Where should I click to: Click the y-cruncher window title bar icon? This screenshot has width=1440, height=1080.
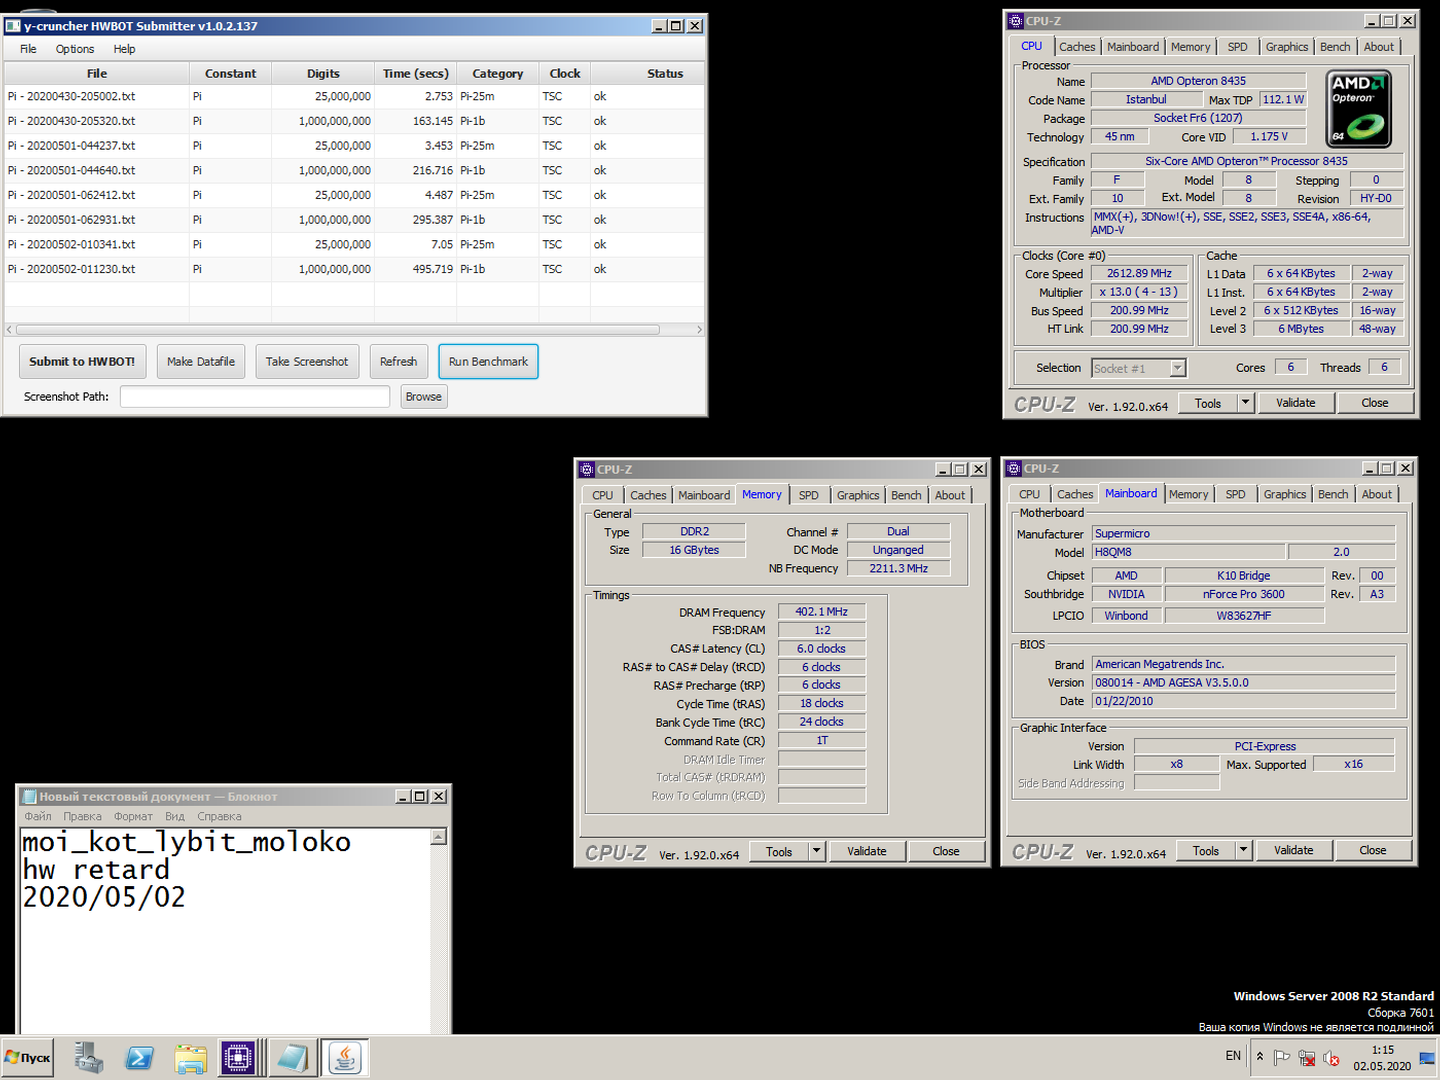coord(13,26)
